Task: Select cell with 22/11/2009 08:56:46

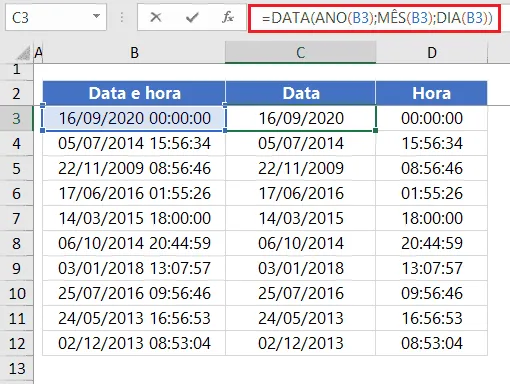Action: 134,168
